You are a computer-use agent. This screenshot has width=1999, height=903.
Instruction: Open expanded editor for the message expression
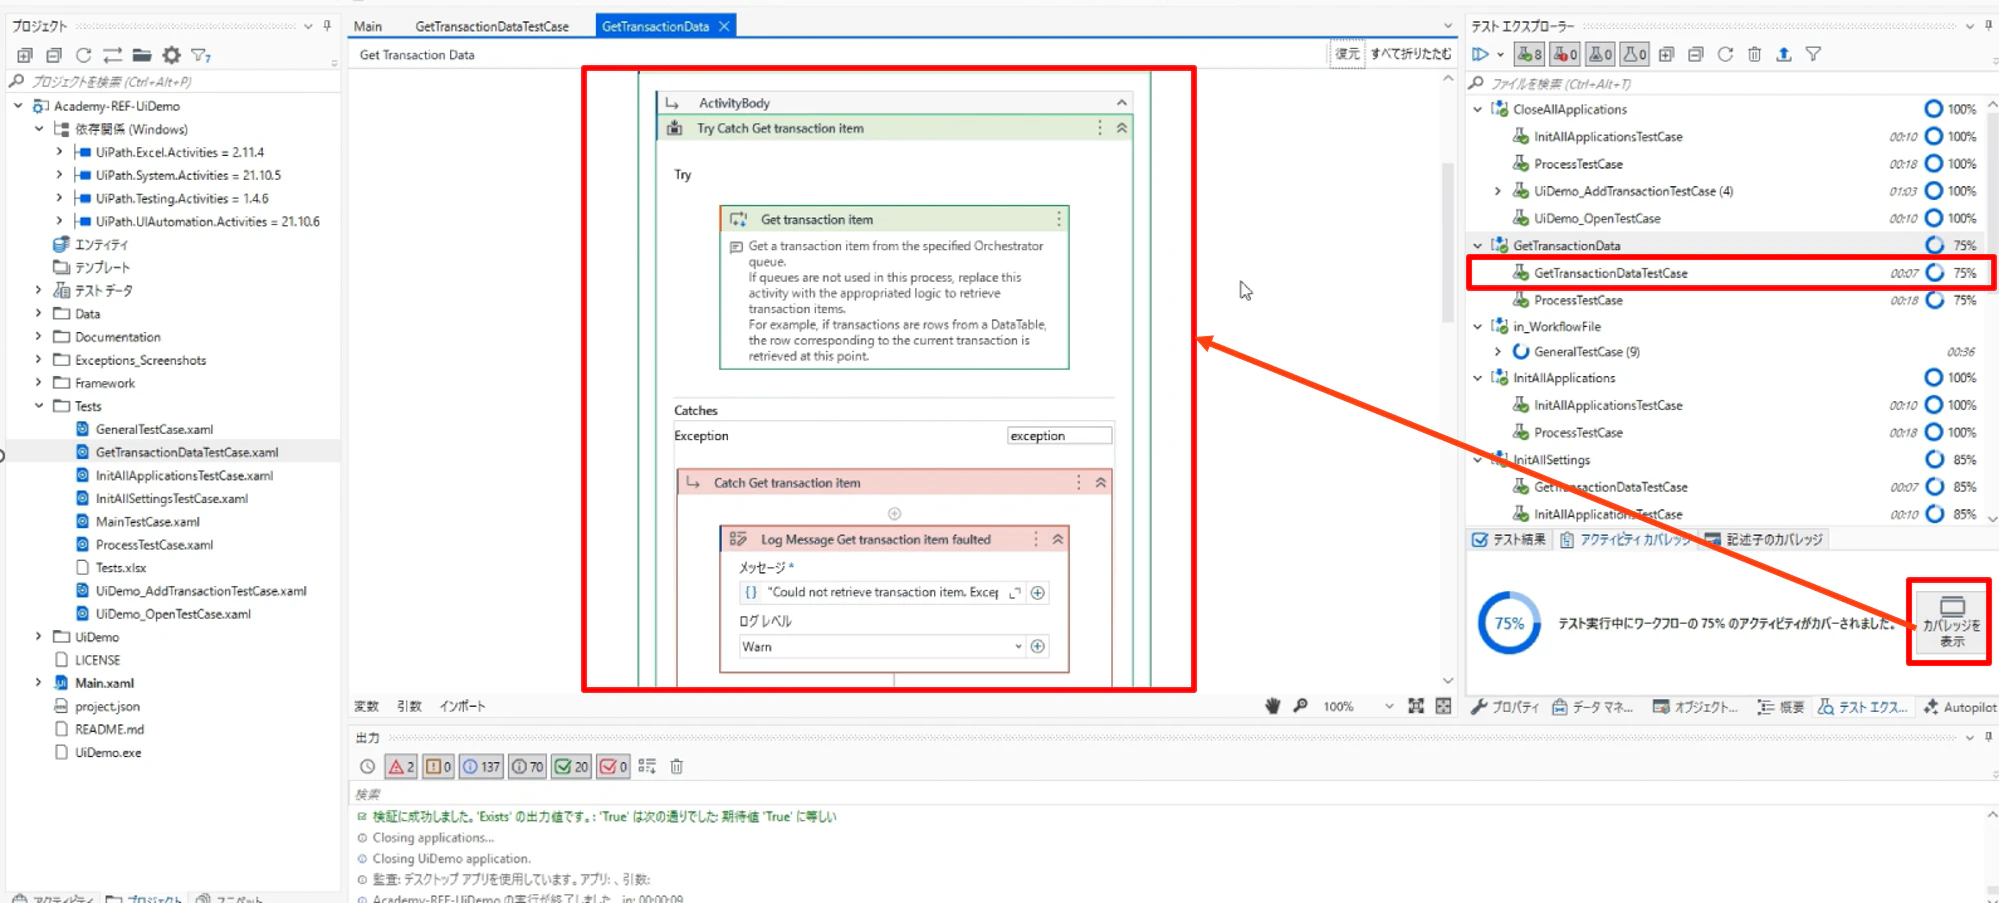(1015, 593)
